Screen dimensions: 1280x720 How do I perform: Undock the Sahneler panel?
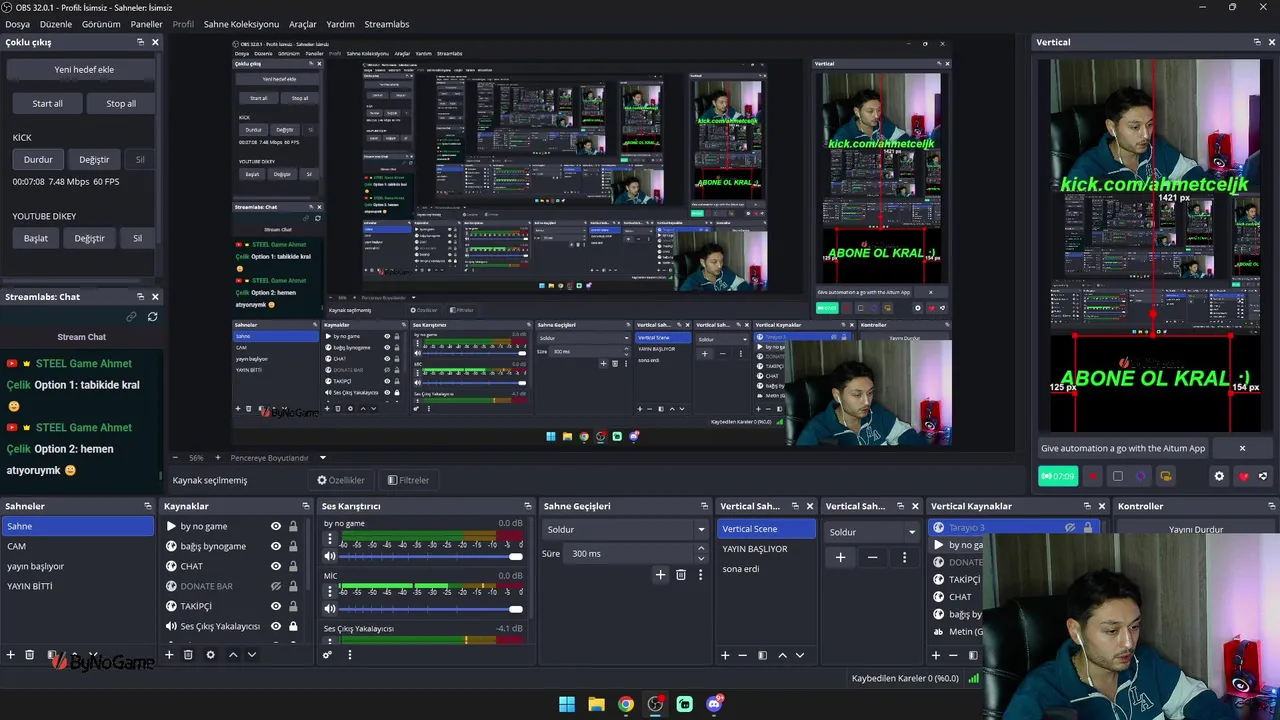point(148,506)
